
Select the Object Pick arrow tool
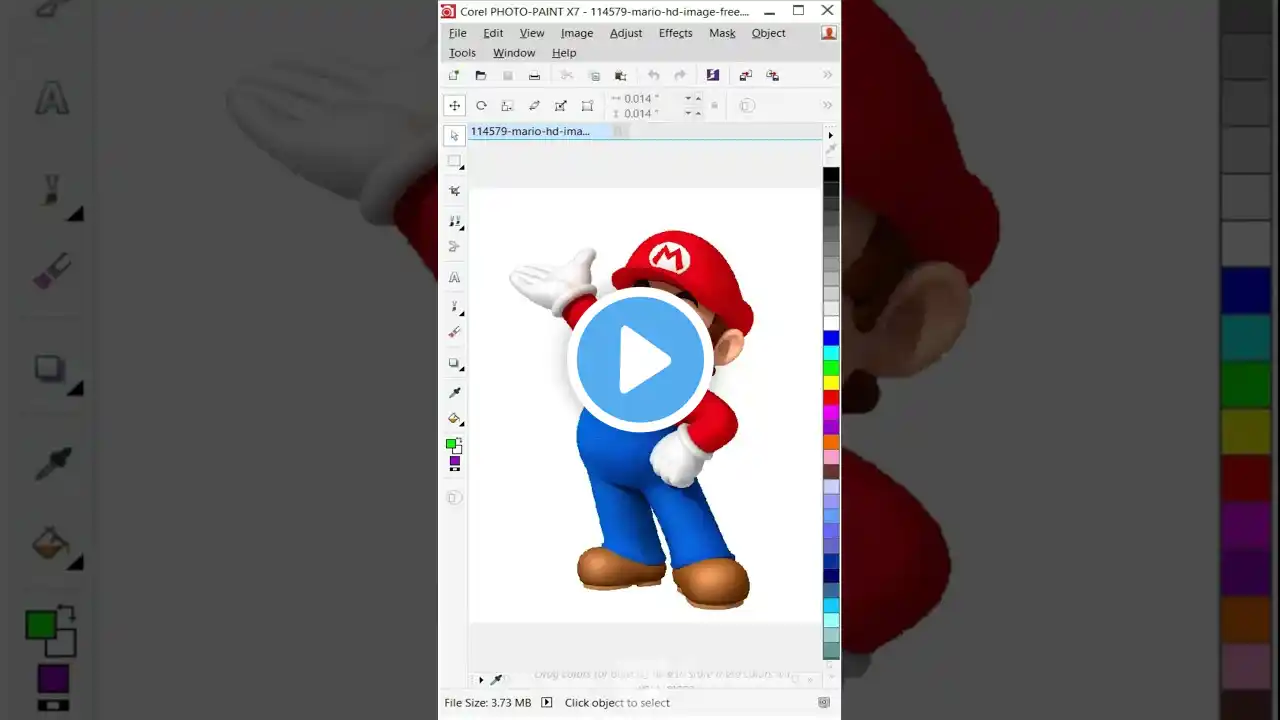tap(455, 135)
